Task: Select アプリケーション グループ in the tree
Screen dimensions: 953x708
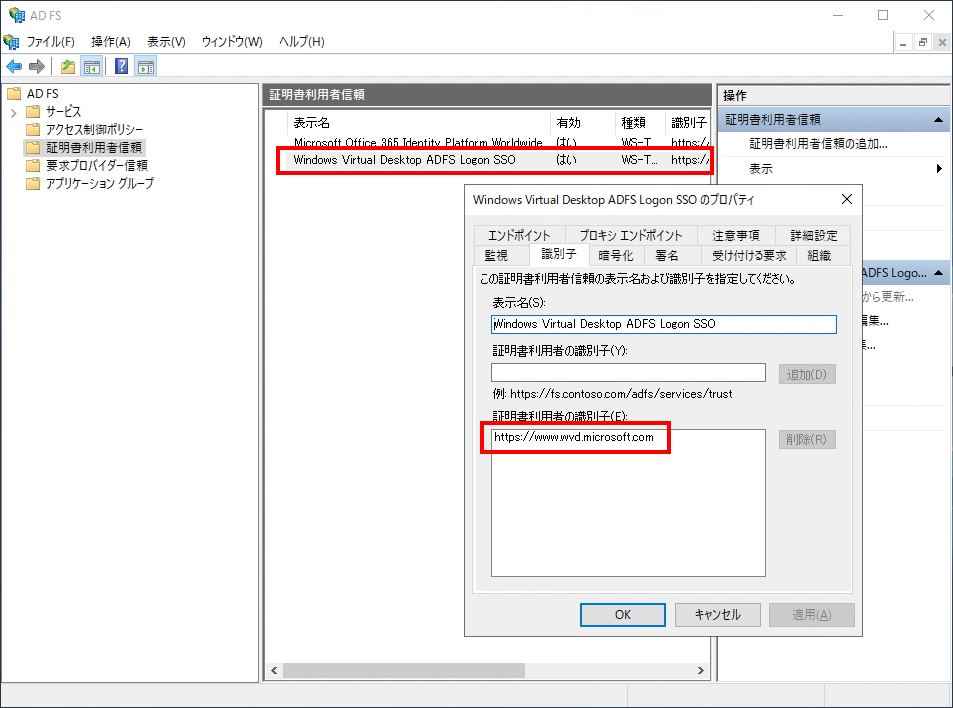Action: tap(100, 183)
